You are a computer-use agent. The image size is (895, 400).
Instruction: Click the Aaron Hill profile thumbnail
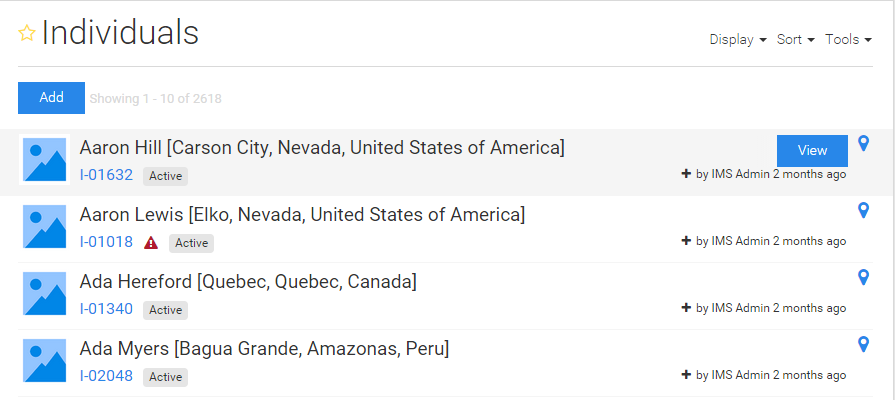[45, 159]
